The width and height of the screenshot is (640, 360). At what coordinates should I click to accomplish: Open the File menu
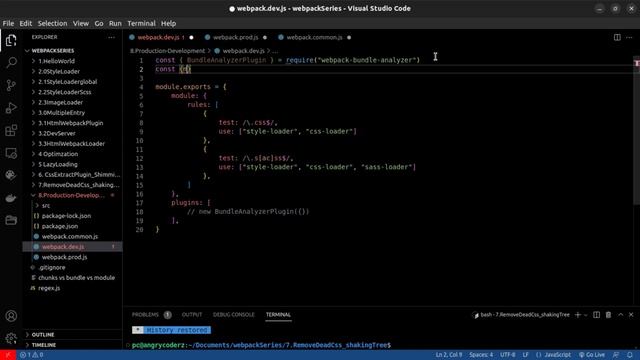8,23
